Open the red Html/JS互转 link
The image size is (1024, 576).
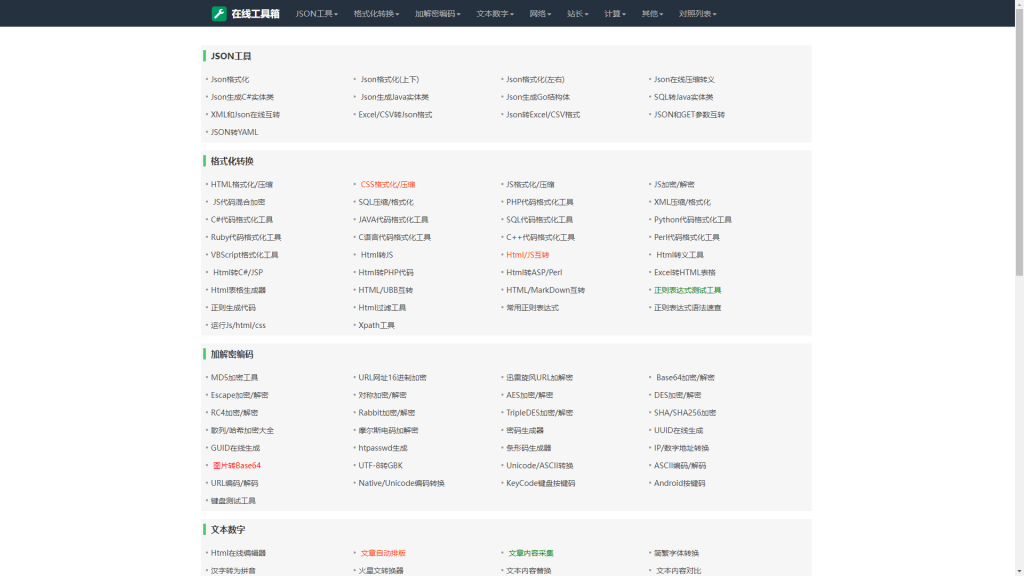[x=528, y=255]
